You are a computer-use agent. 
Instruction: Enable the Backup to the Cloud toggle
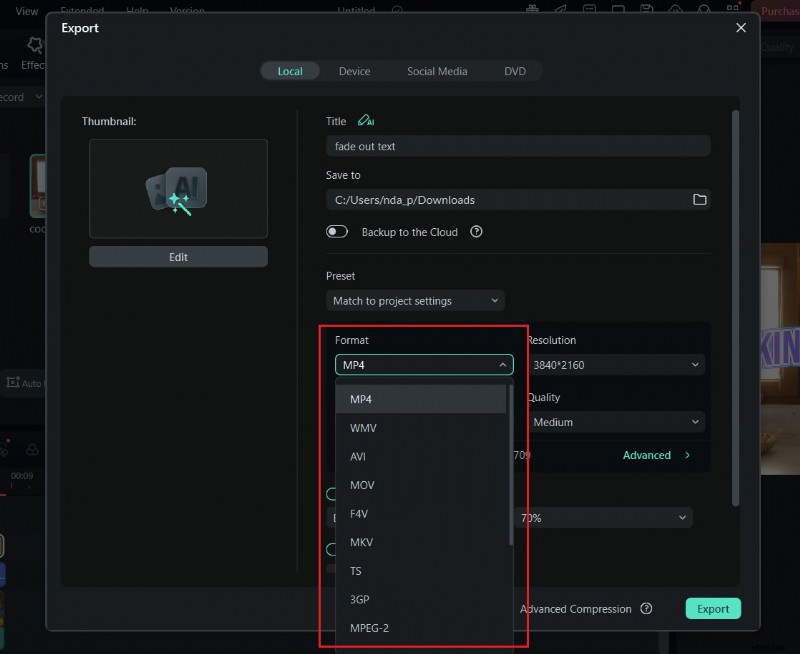point(337,231)
